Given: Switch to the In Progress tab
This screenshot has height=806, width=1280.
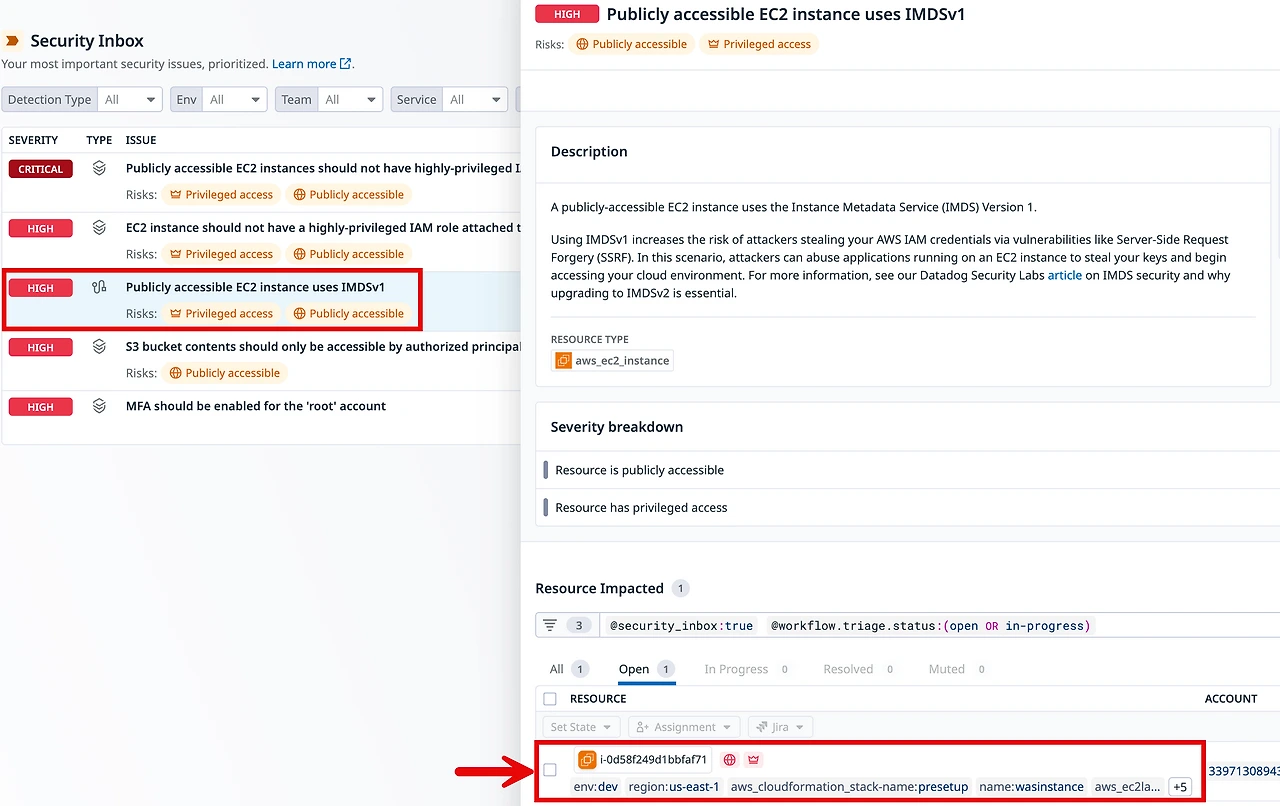Looking at the screenshot, I should coord(737,668).
